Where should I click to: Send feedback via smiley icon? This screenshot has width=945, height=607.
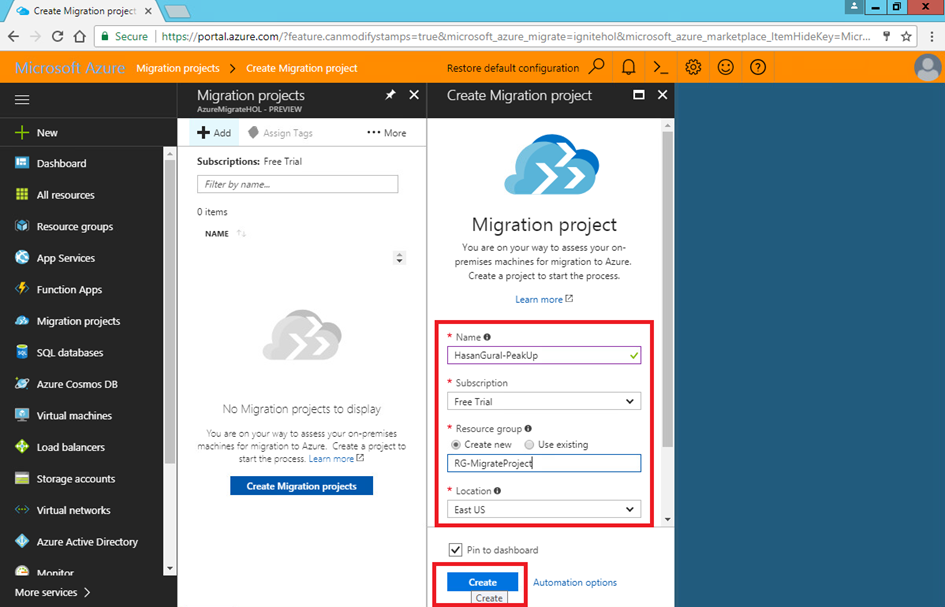[726, 68]
